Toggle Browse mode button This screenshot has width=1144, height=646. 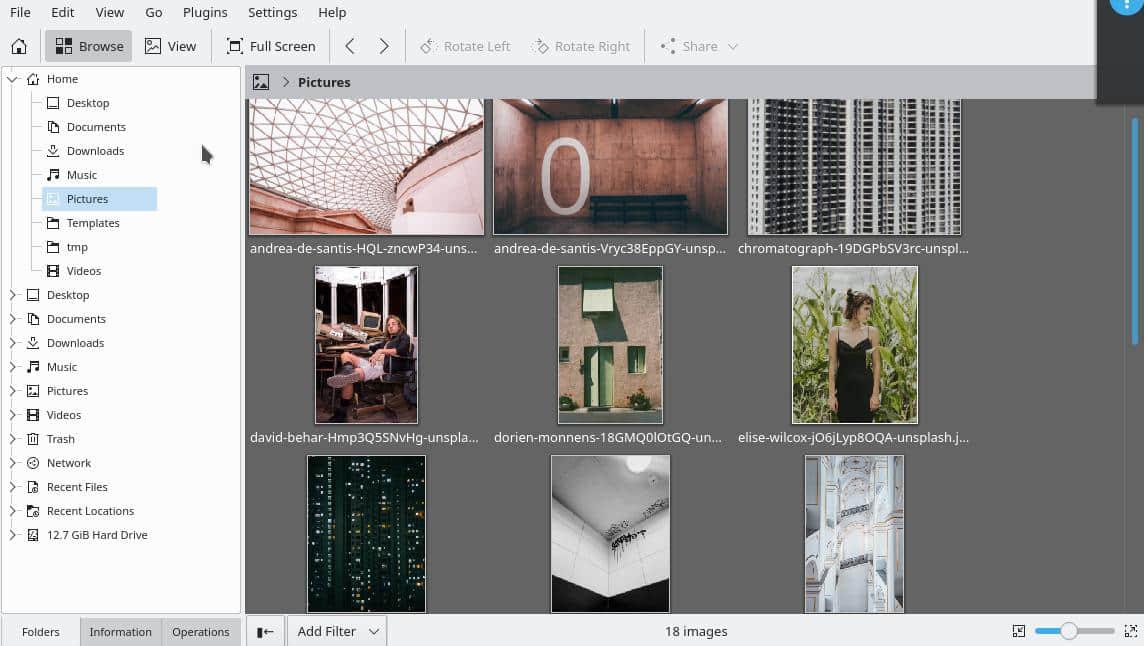tap(89, 46)
